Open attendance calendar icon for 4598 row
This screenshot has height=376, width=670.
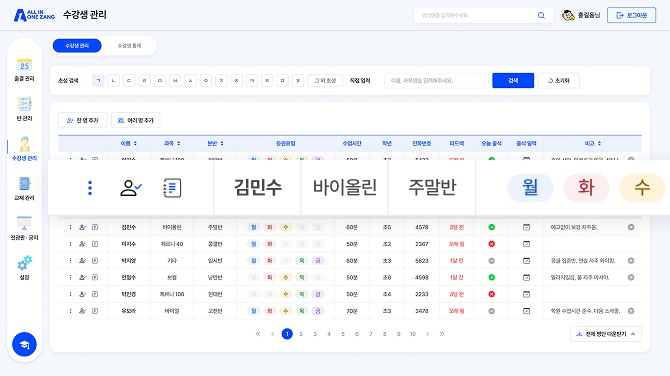[x=526, y=277]
